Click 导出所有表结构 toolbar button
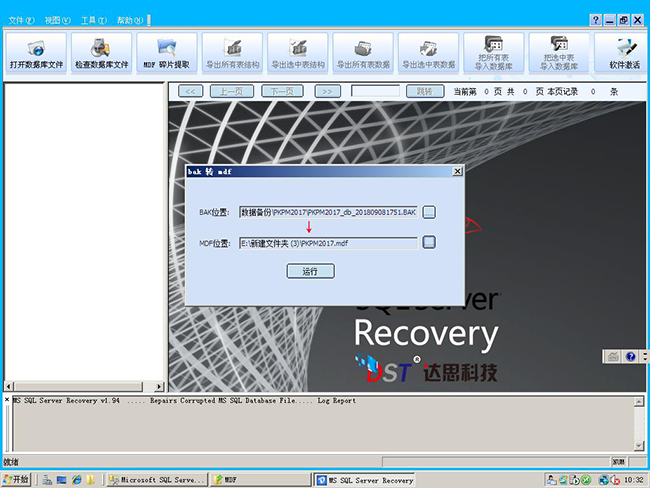 click(x=232, y=53)
